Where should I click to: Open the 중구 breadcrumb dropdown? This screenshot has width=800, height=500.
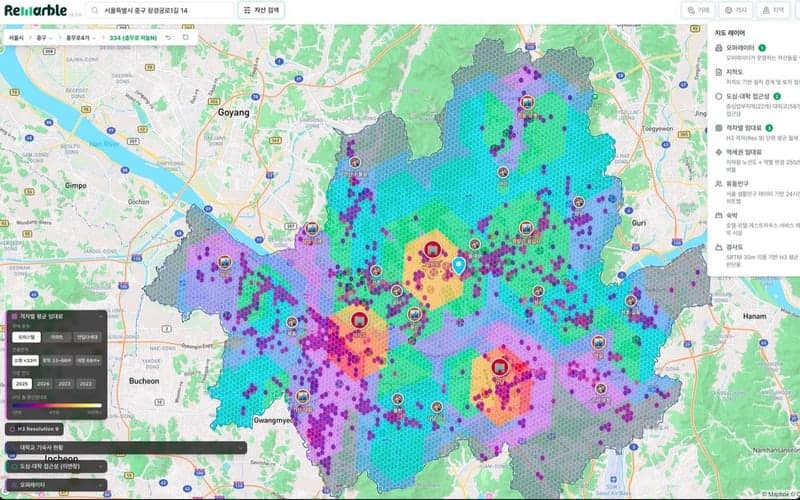click(44, 38)
